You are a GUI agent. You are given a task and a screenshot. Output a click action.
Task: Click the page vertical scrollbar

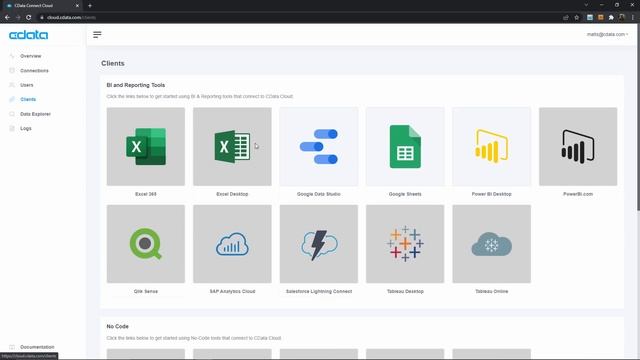coord(638,118)
